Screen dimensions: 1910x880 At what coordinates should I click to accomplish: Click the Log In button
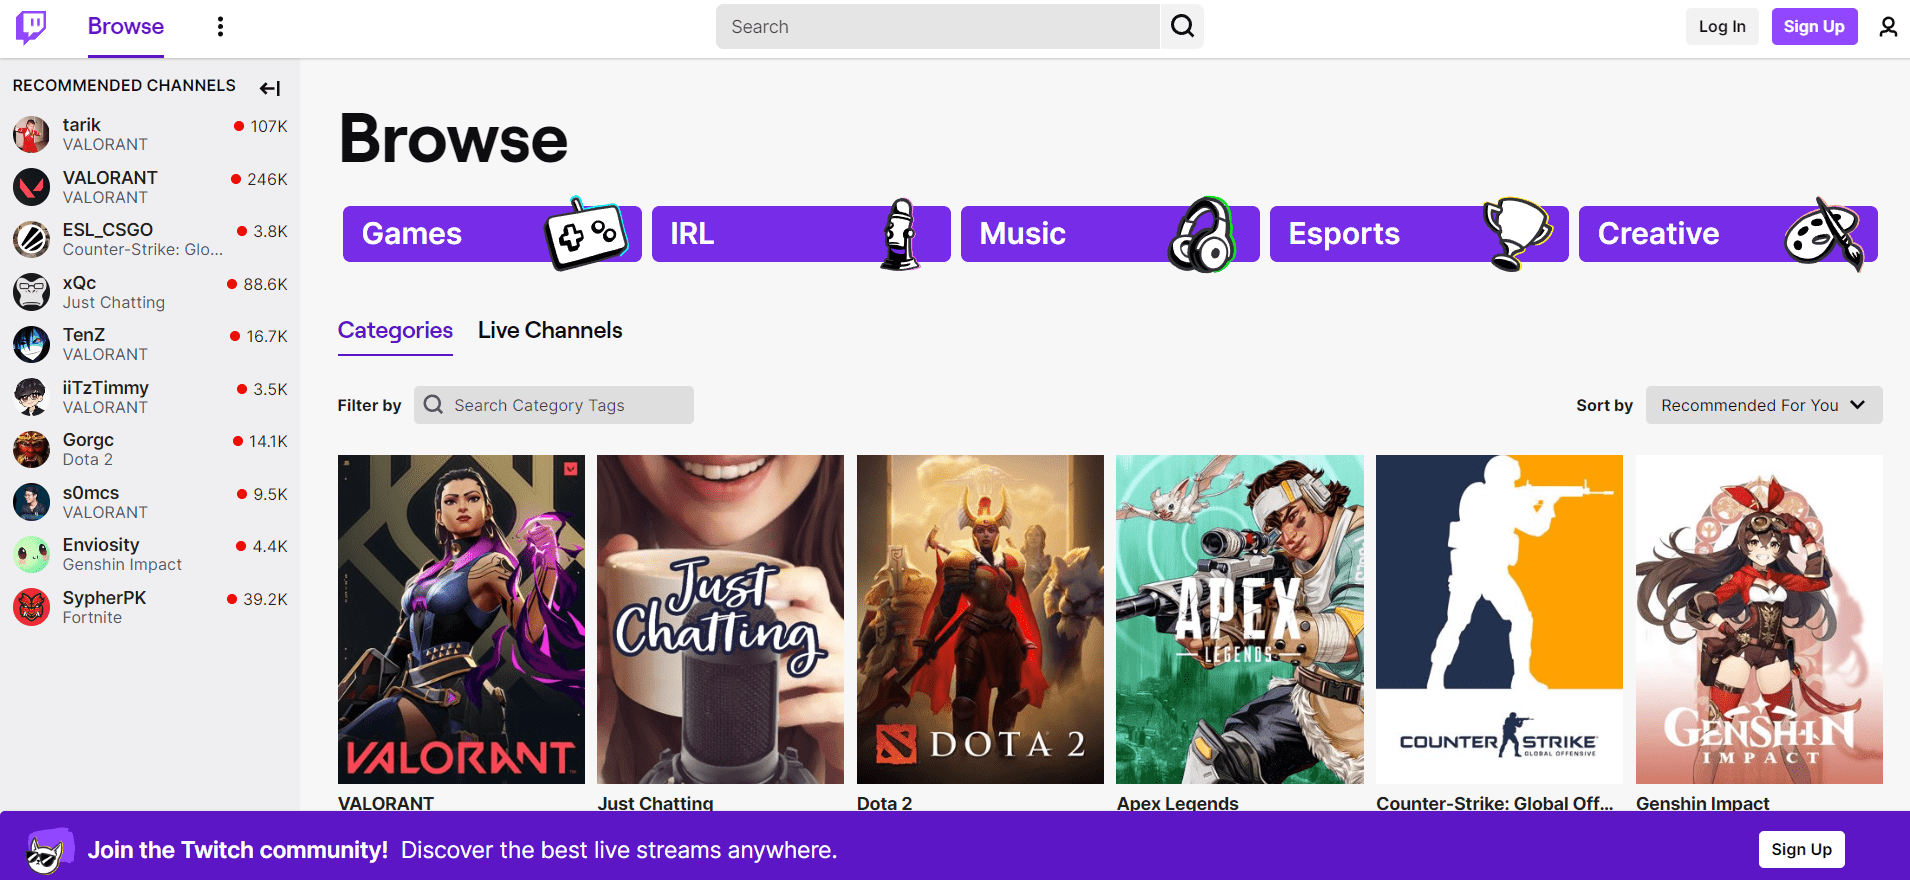point(1721,27)
